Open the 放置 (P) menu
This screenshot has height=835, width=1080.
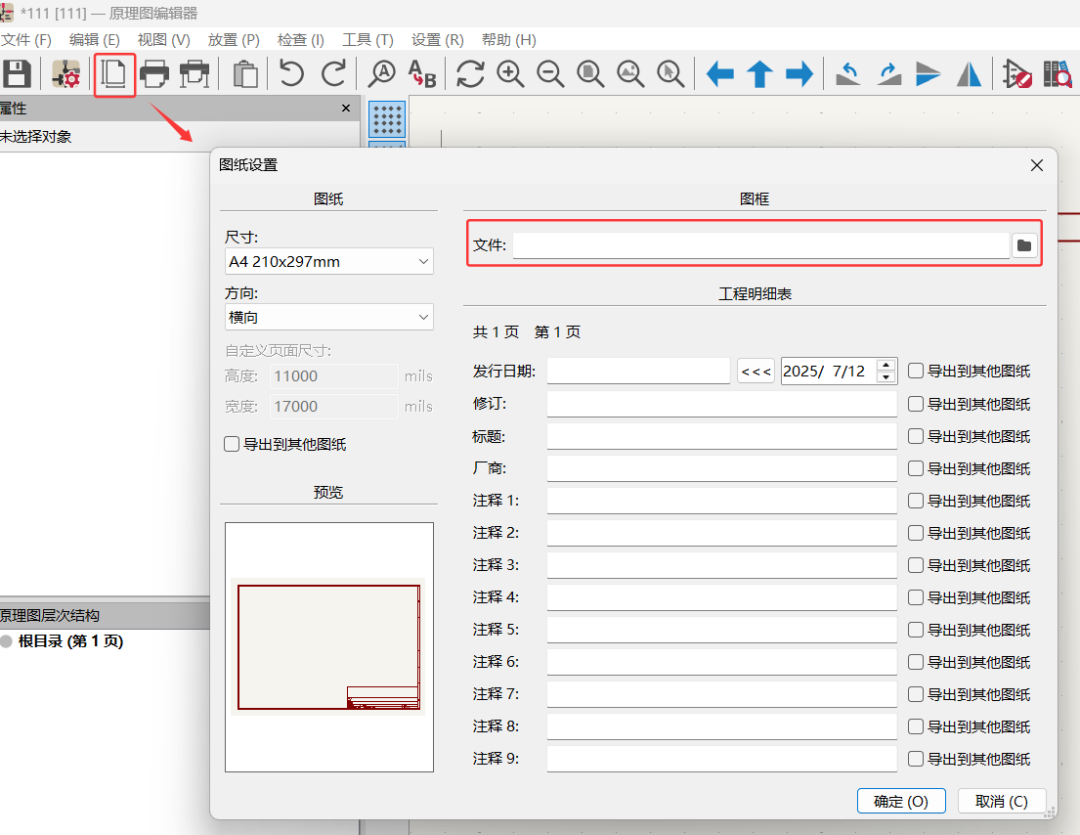(x=234, y=40)
